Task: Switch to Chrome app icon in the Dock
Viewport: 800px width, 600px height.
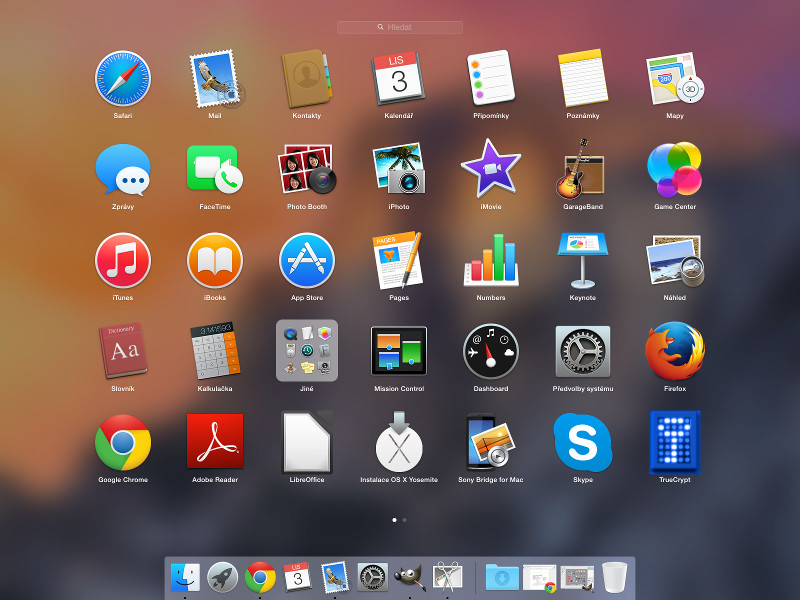Action: coord(260,577)
